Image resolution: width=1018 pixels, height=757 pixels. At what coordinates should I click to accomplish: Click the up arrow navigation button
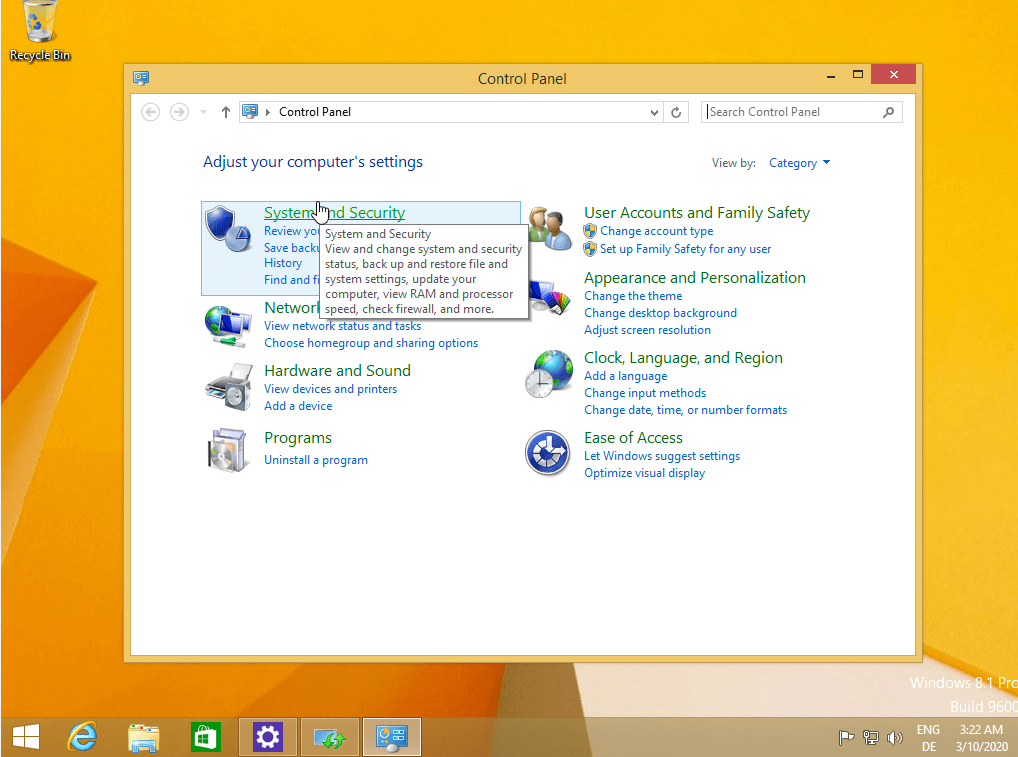click(x=225, y=112)
